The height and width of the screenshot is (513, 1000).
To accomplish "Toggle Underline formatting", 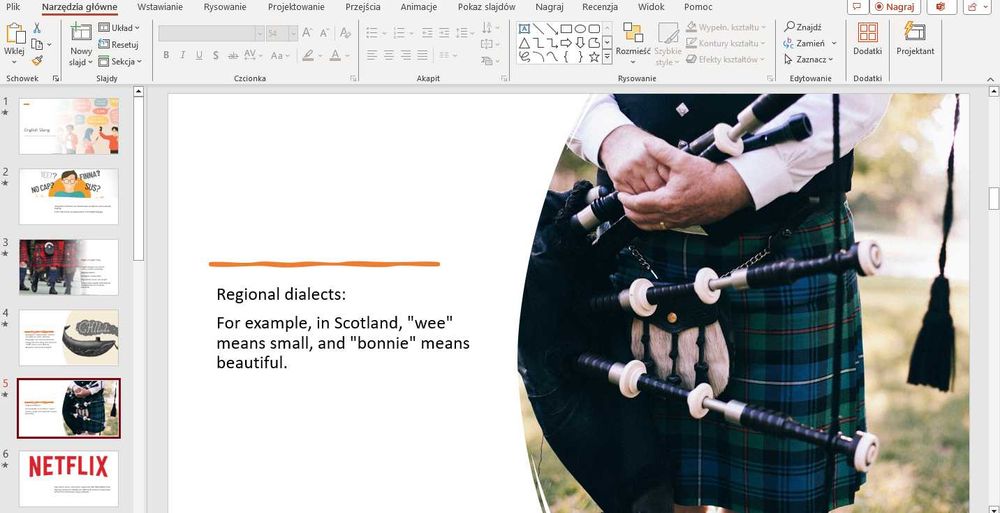I will [x=199, y=56].
